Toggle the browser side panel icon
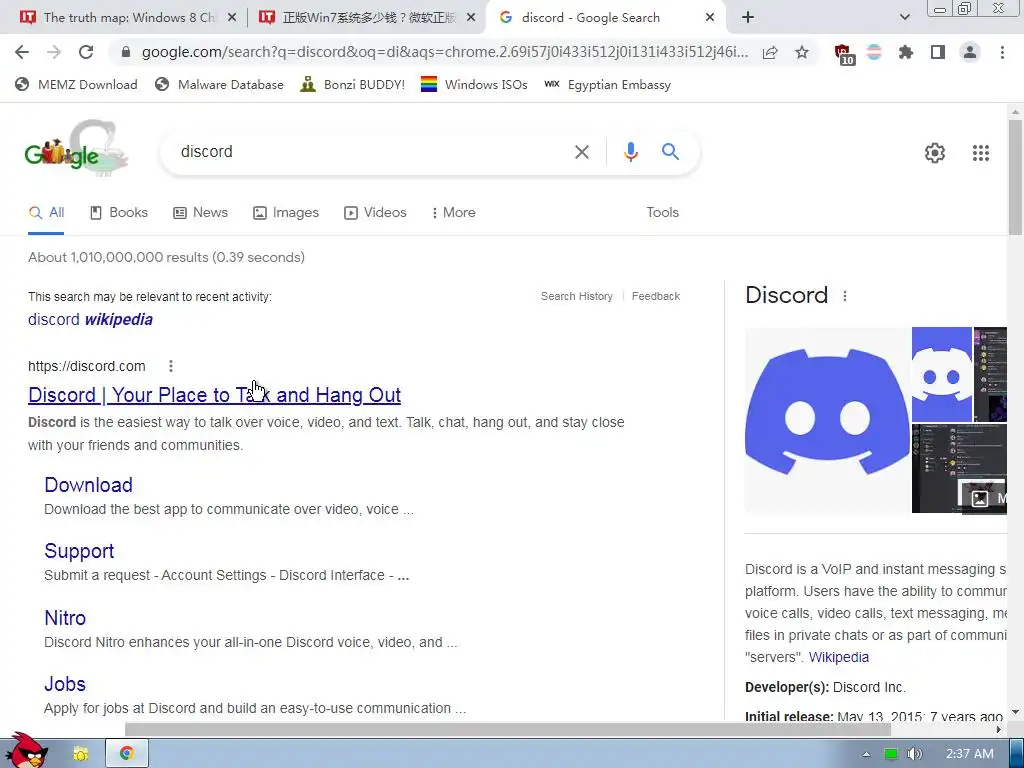Image resolution: width=1024 pixels, height=768 pixels. (x=938, y=52)
